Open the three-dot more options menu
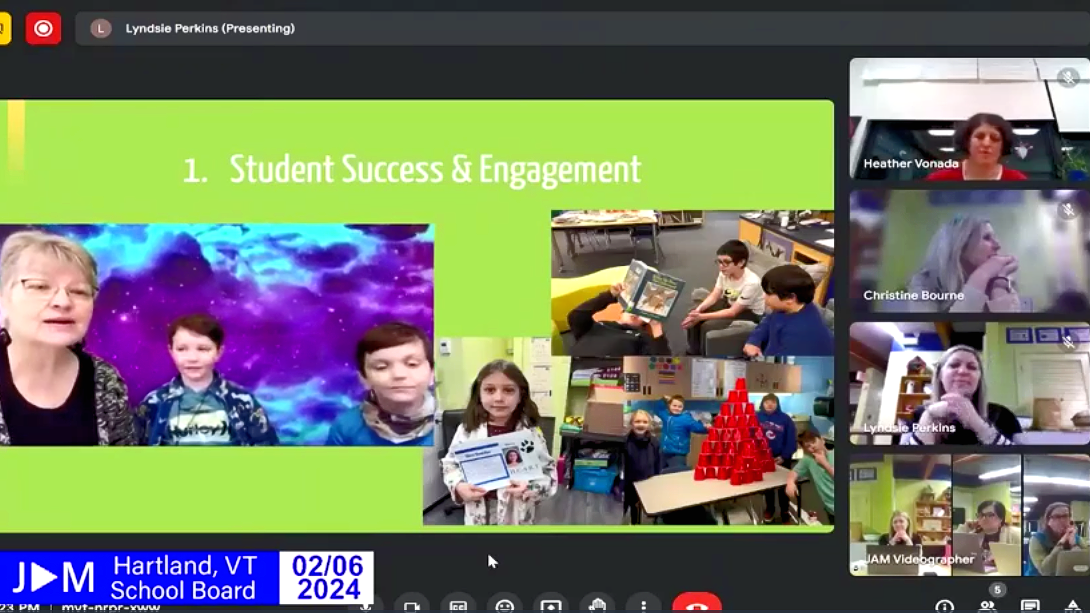The height and width of the screenshot is (613, 1090). (644, 606)
